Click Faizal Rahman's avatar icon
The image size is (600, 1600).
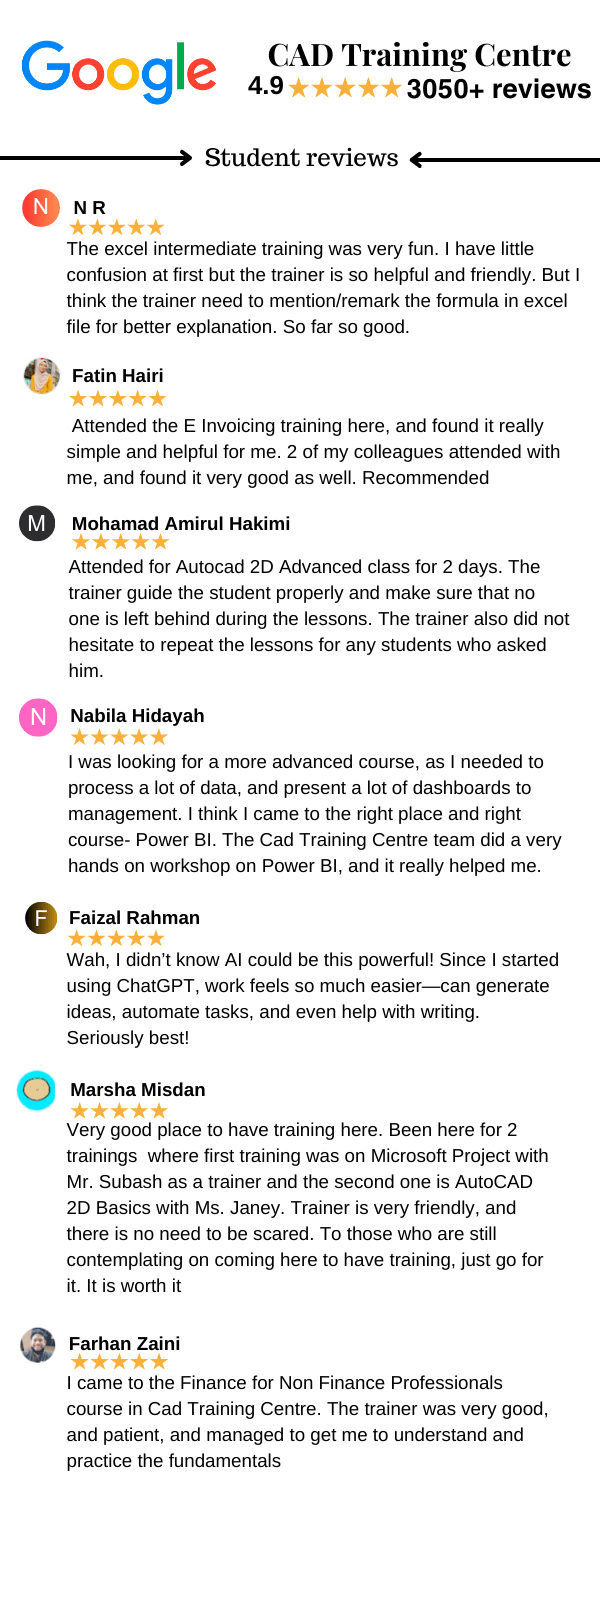41,918
